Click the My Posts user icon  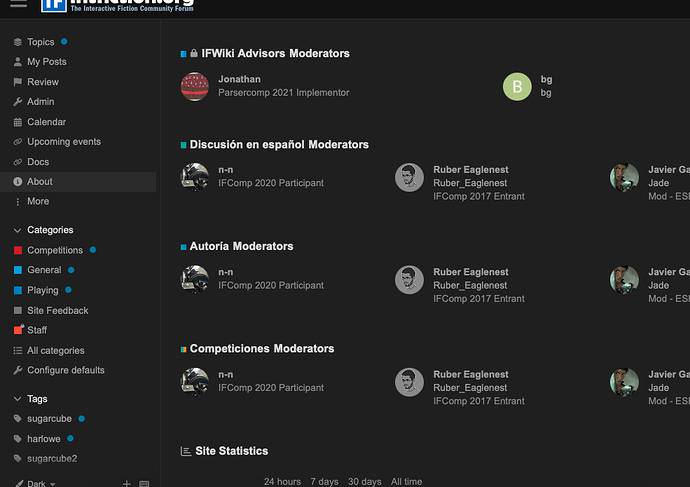18,62
